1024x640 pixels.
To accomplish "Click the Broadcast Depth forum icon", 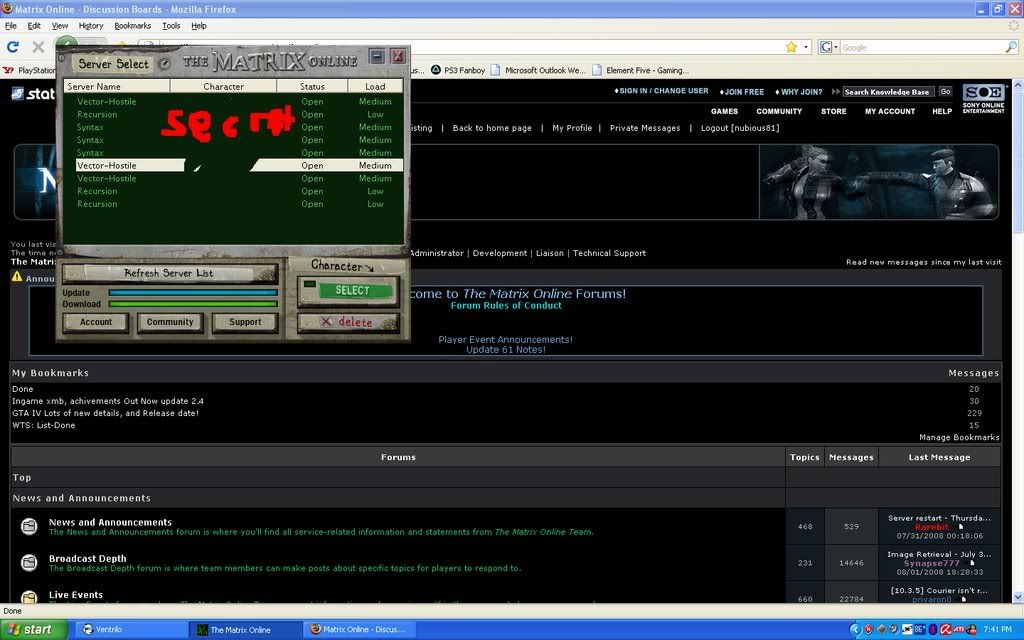I will [x=29, y=562].
